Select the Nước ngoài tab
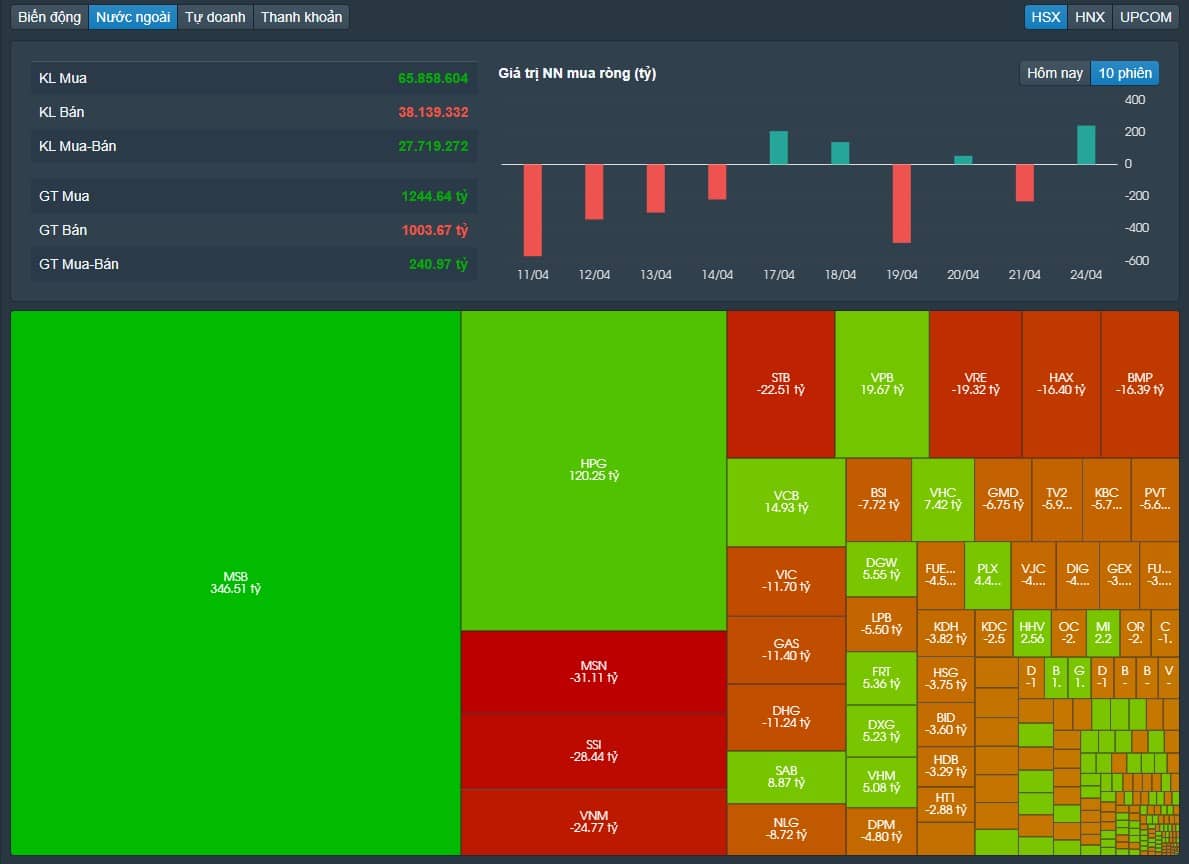 pos(133,17)
